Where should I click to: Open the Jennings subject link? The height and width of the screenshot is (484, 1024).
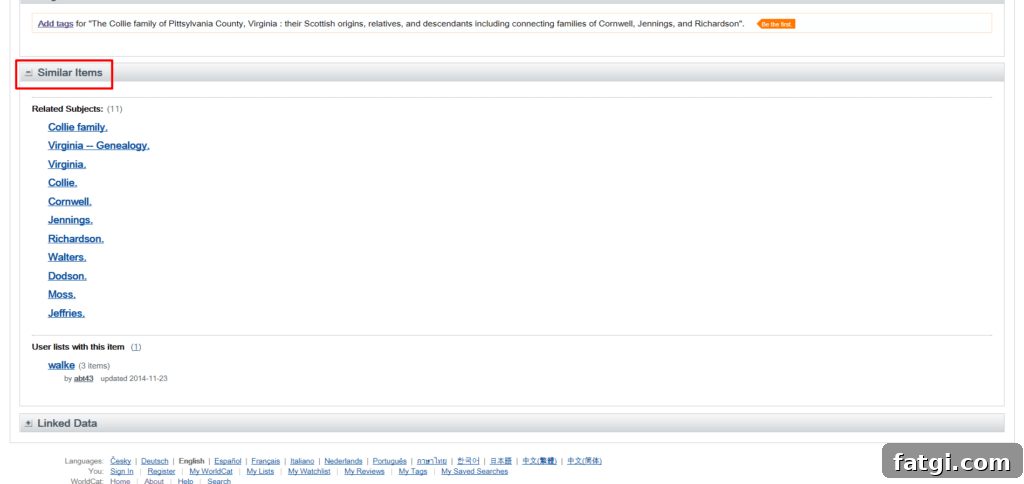[x=70, y=220]
